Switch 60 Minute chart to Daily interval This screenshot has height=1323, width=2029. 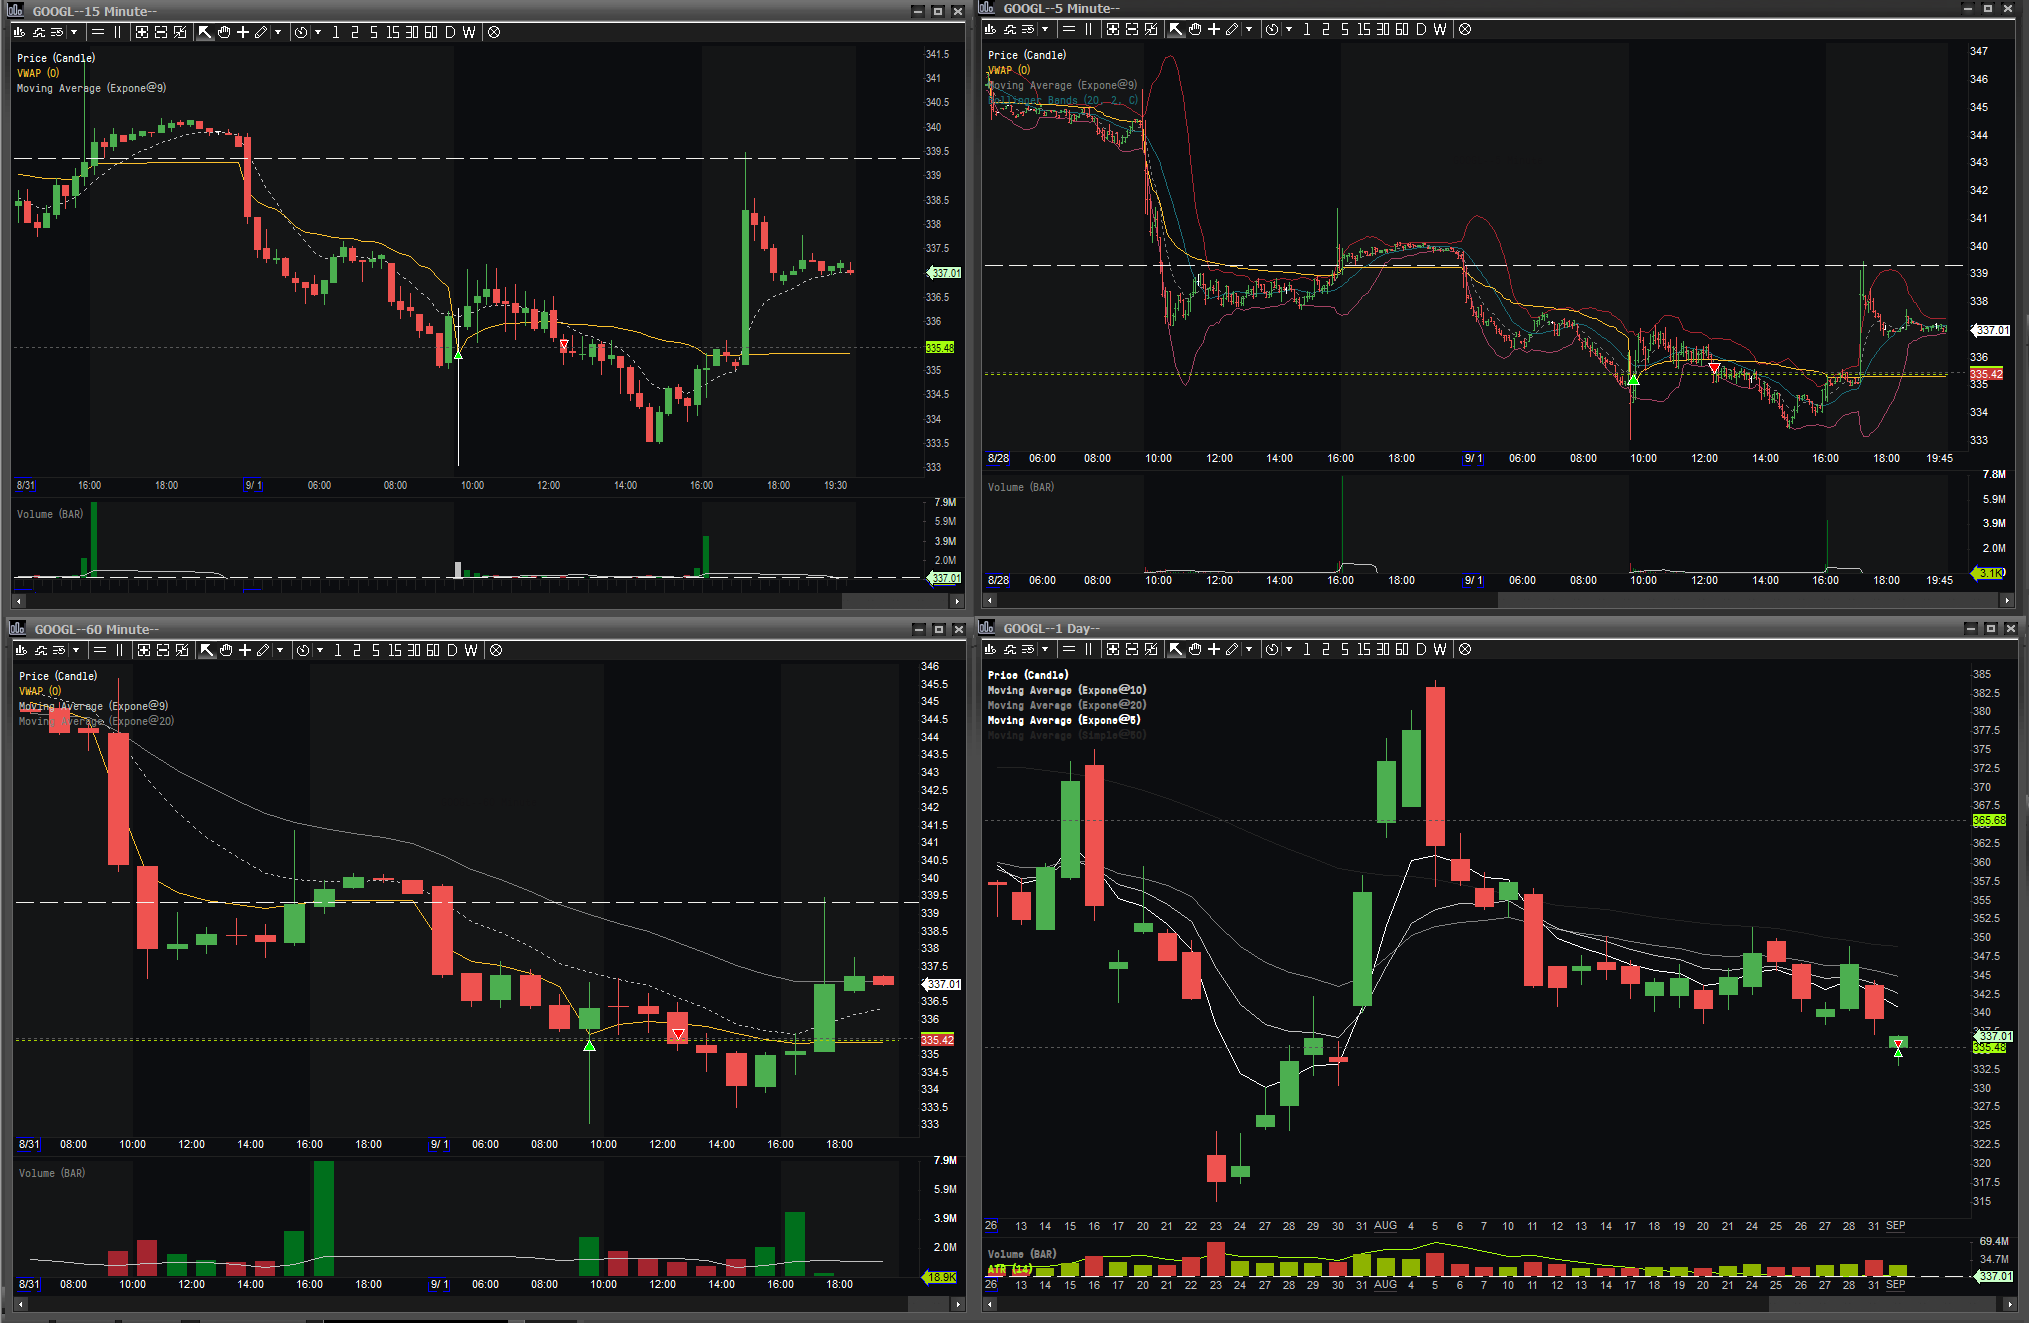click(452, 650)
